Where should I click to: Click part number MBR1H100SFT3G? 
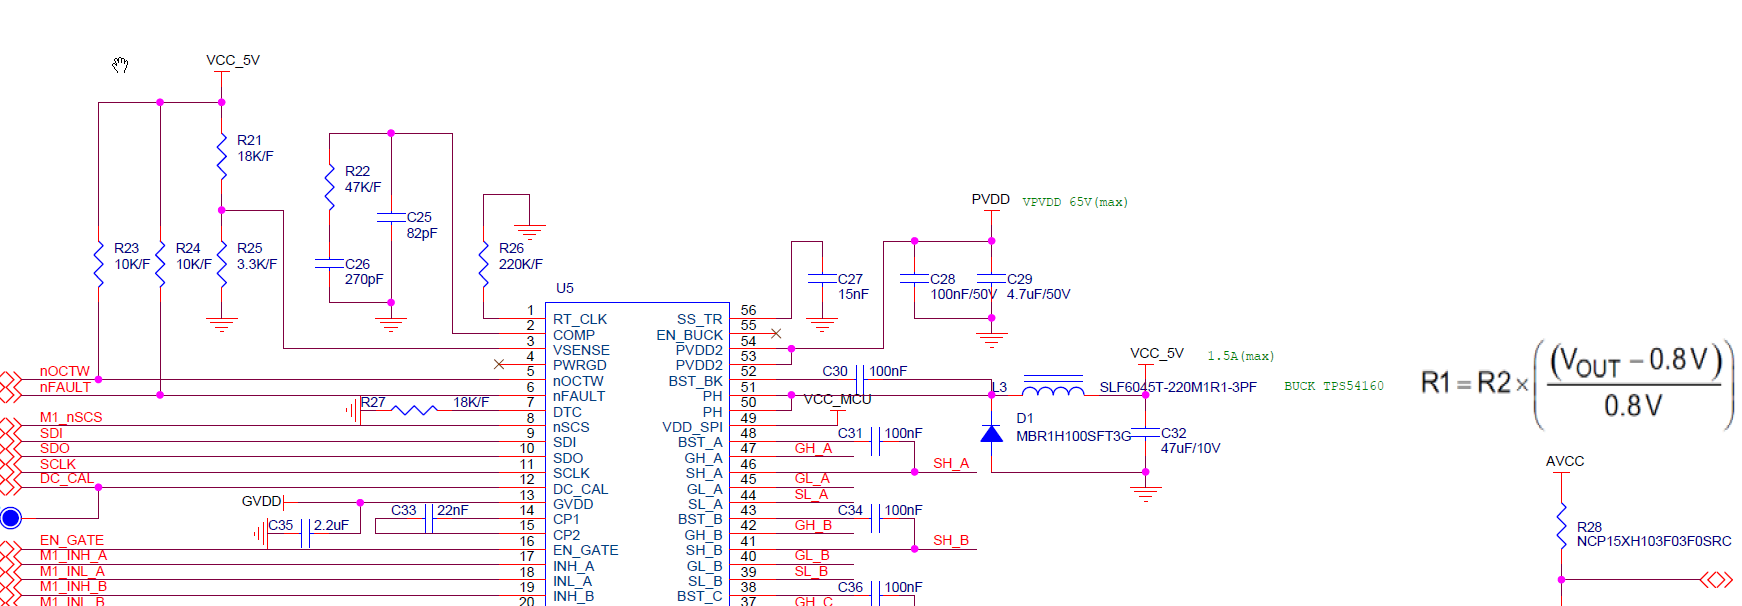1074,436
